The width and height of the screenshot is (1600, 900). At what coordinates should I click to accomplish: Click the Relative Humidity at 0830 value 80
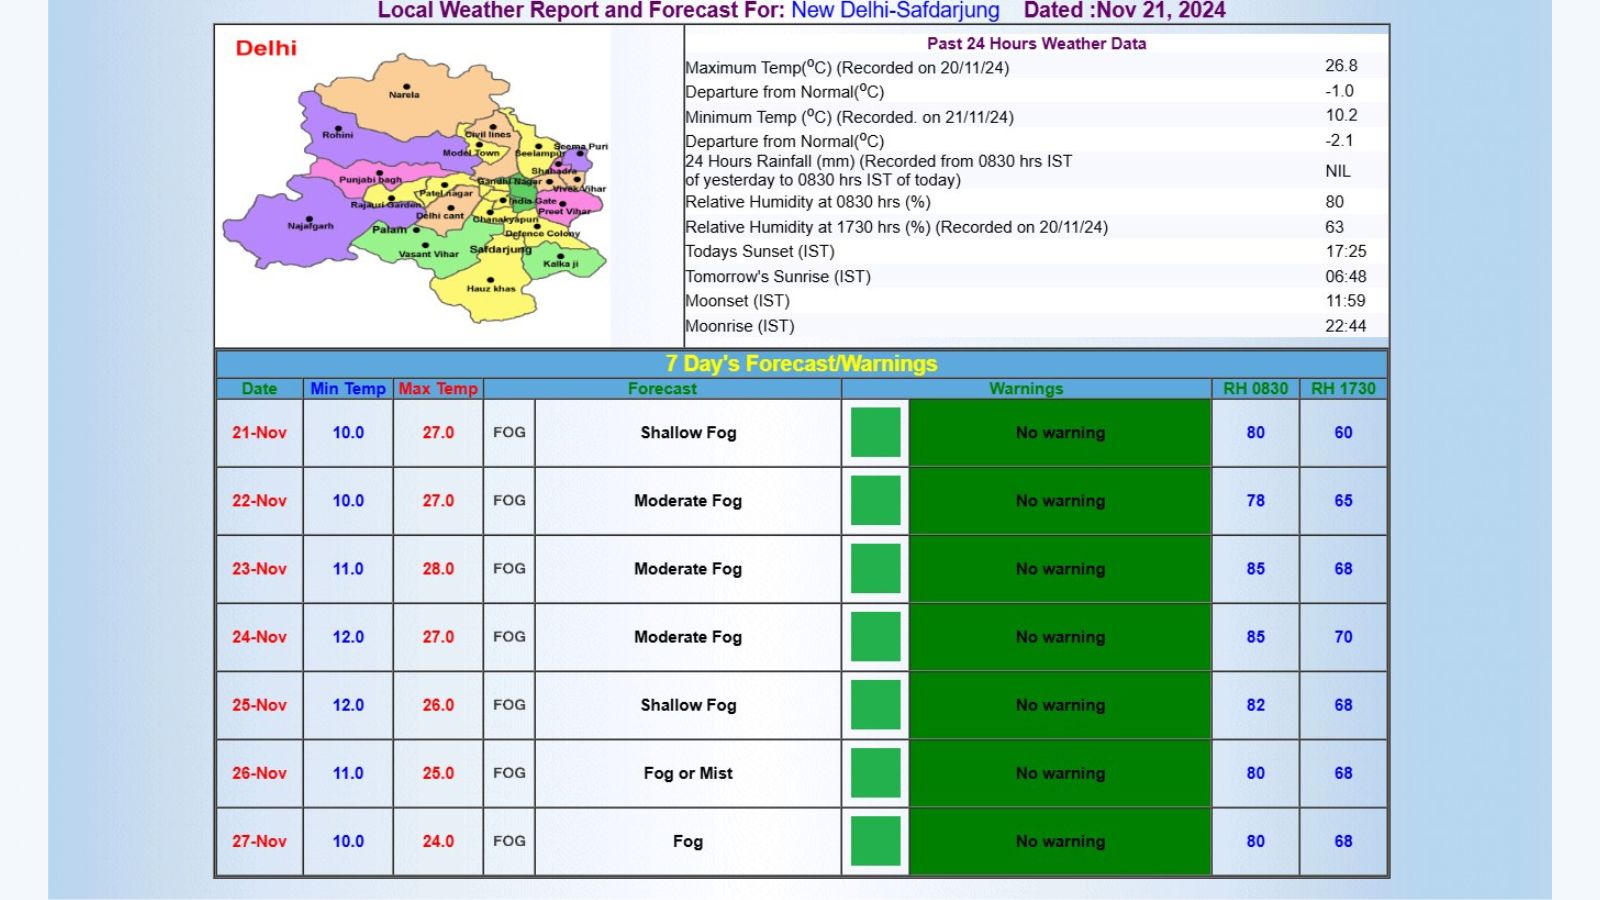[1334, 202]
